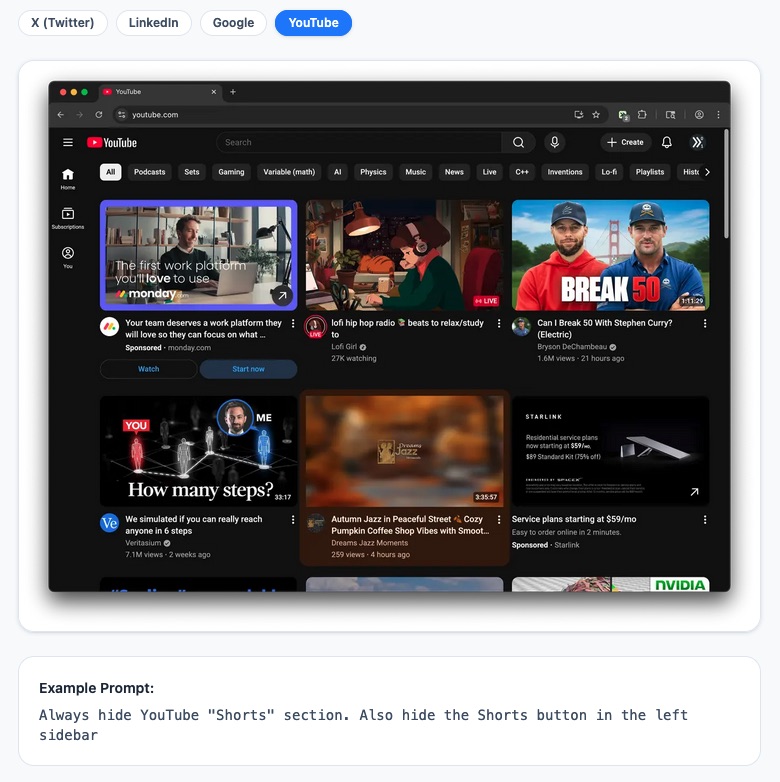Open the browser extensions puzzle icon

(642, 115)
